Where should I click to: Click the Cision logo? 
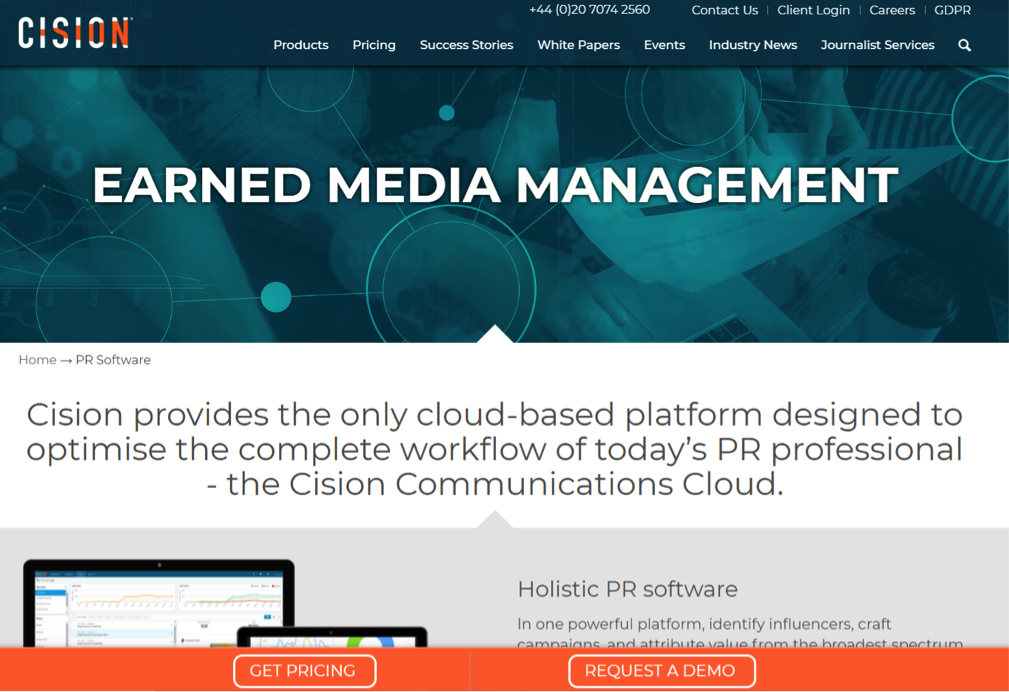click(75, 33)
